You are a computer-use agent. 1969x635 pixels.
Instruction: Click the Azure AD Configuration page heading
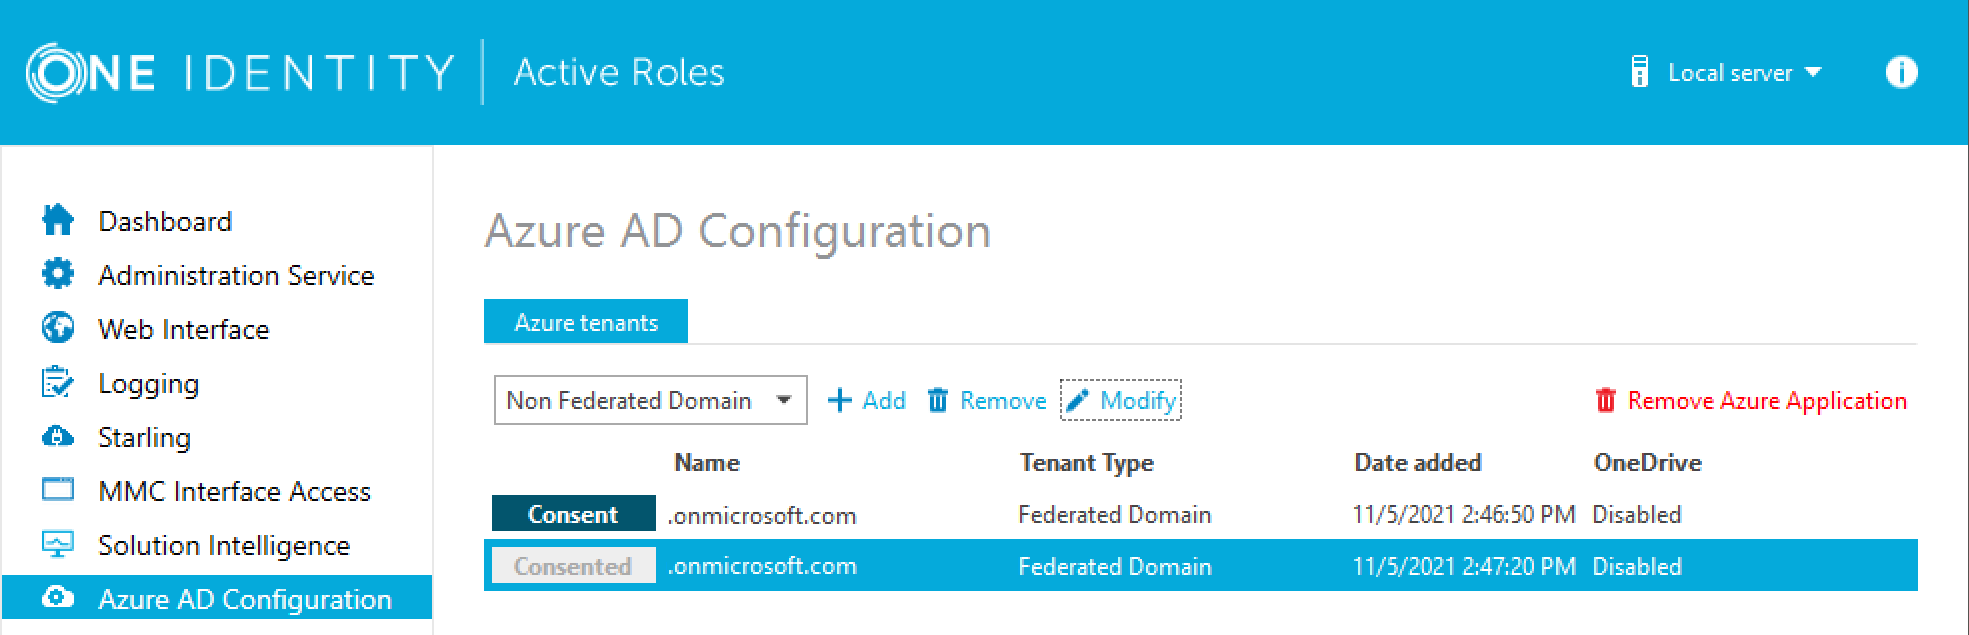coord(738,232)
